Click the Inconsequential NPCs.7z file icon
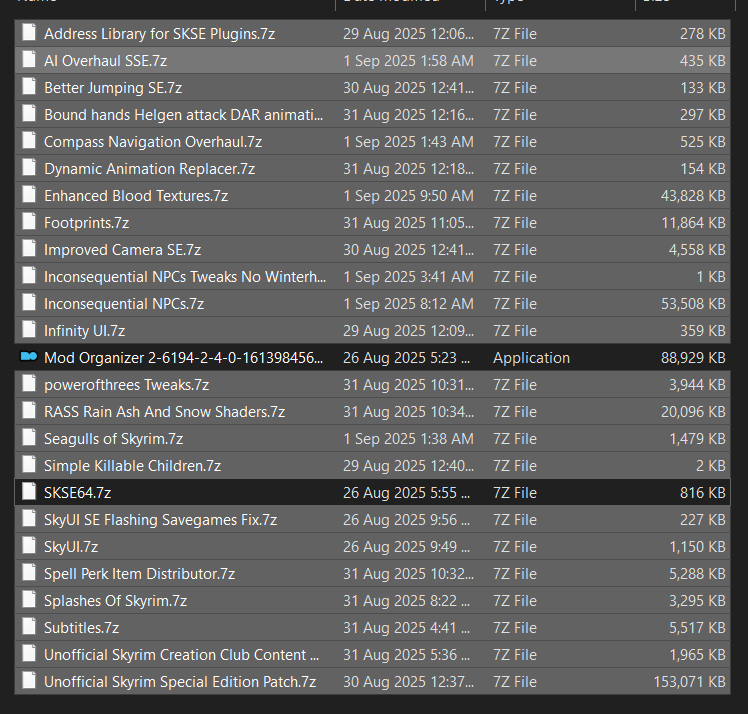 (x=29, y=303)
